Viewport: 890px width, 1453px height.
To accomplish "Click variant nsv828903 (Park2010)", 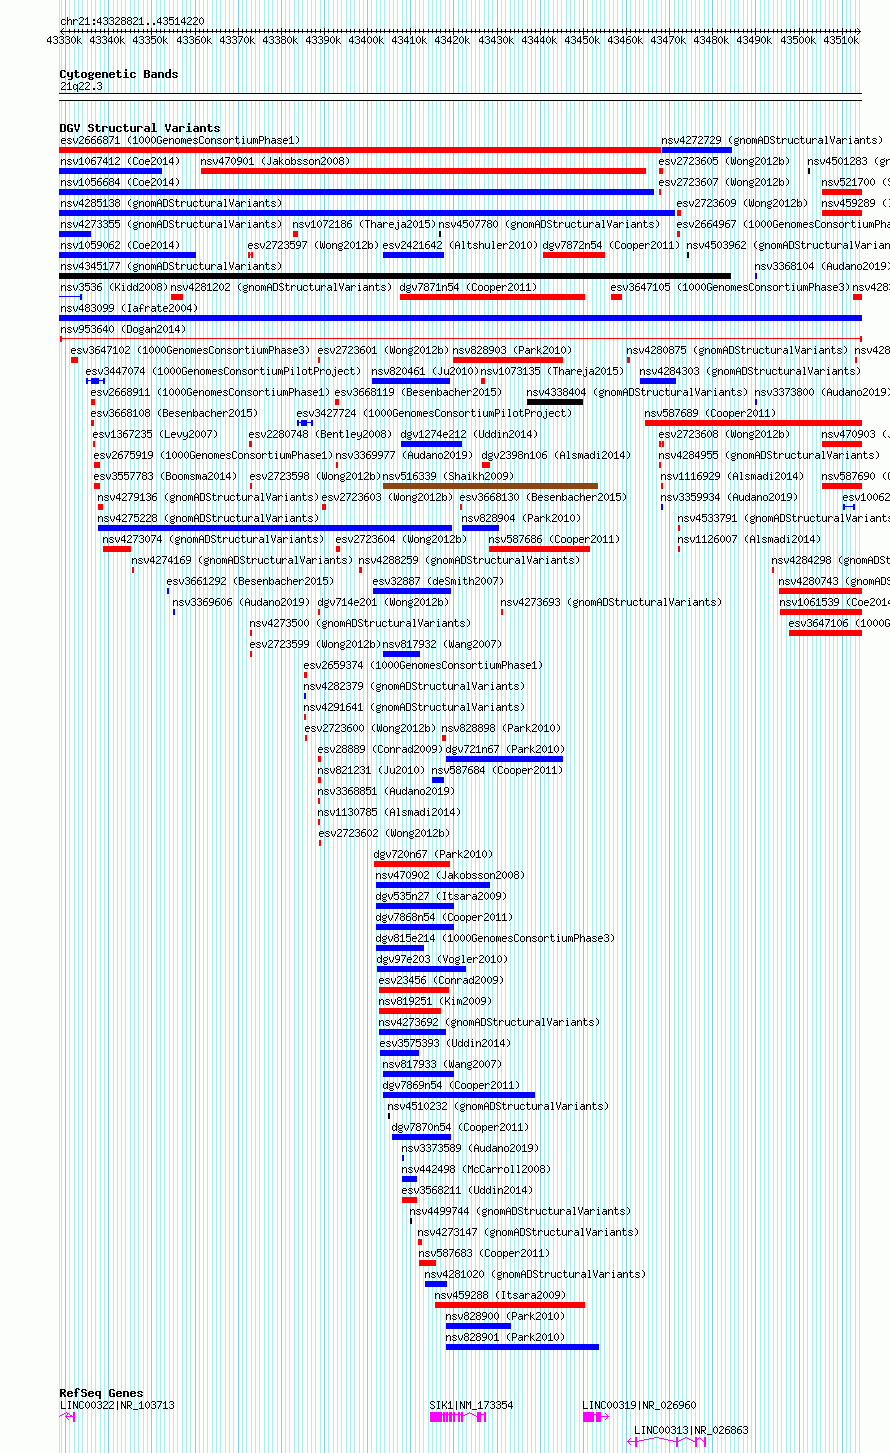I will coord(512,350).
